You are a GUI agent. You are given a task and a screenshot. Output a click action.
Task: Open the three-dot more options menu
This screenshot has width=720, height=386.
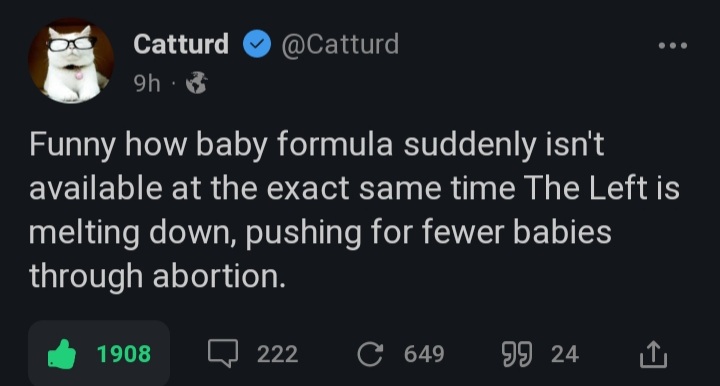[x=673, y=45]
